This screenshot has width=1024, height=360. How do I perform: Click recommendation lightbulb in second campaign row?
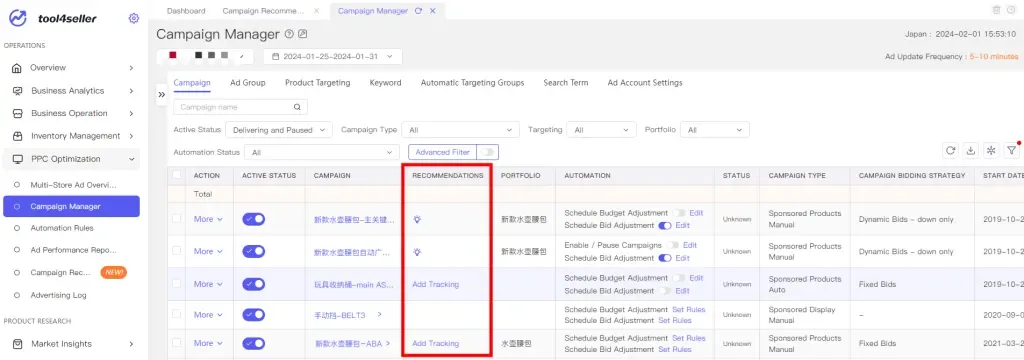pyautogui.click(x=417, y=252)
